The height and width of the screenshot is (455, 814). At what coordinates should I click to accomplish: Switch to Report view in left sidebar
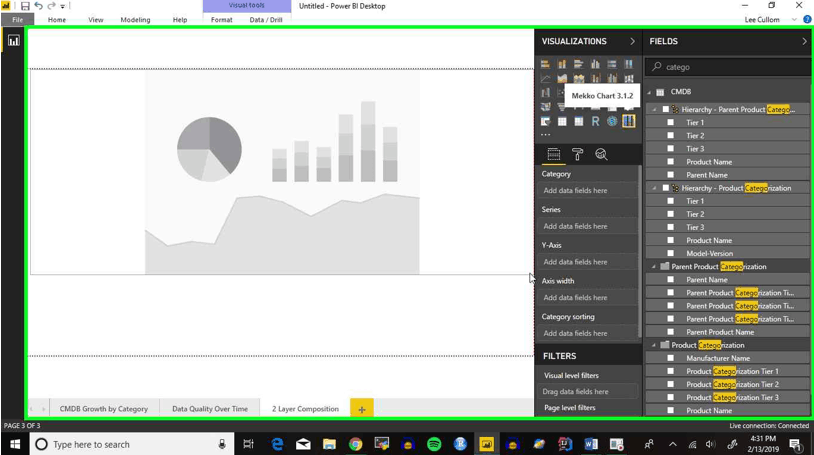tap(13, 41)
